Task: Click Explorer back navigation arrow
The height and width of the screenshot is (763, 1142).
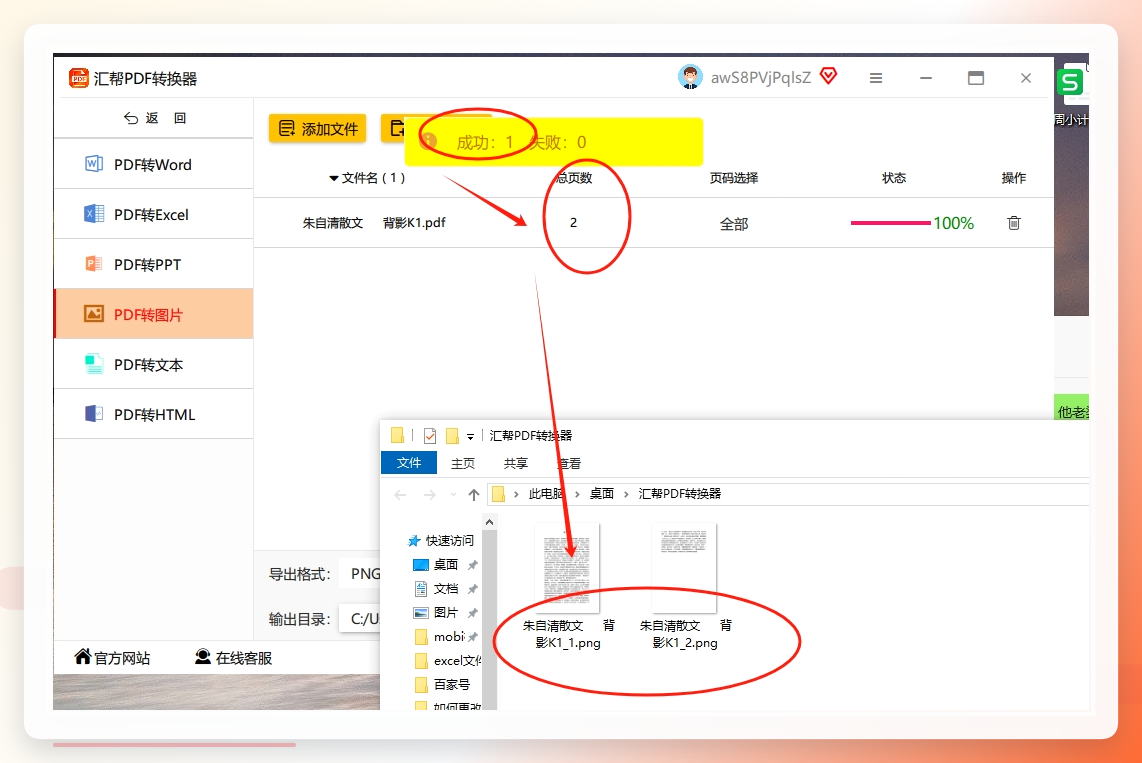Action: pos(400,495)
